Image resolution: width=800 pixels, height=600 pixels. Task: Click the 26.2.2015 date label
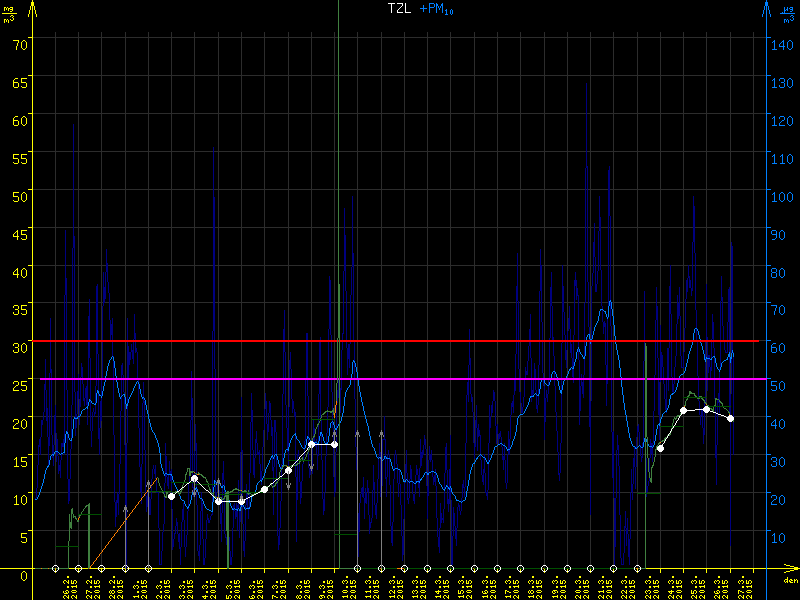[x=68, y=587]
